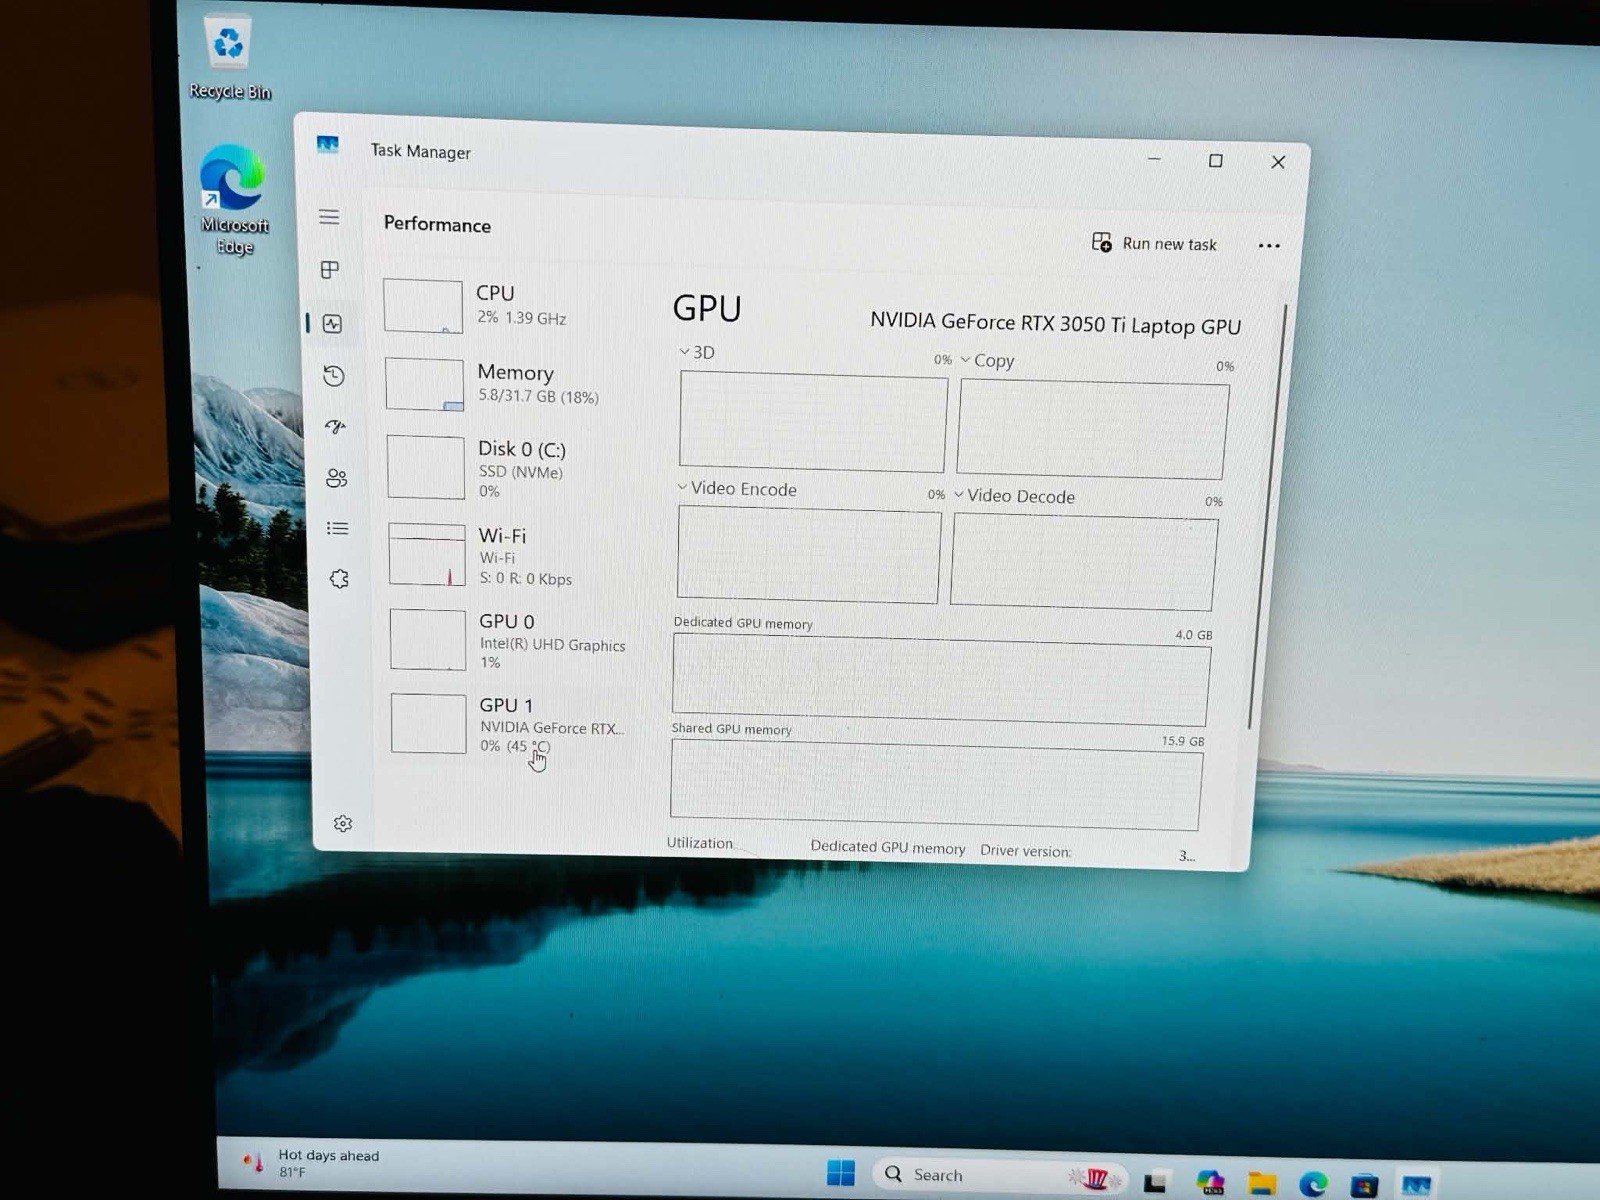The width and height of the screenshot is (1600, 1200).
Task: Open the hamburger navigation menu
Action: [x=329, y=217]
